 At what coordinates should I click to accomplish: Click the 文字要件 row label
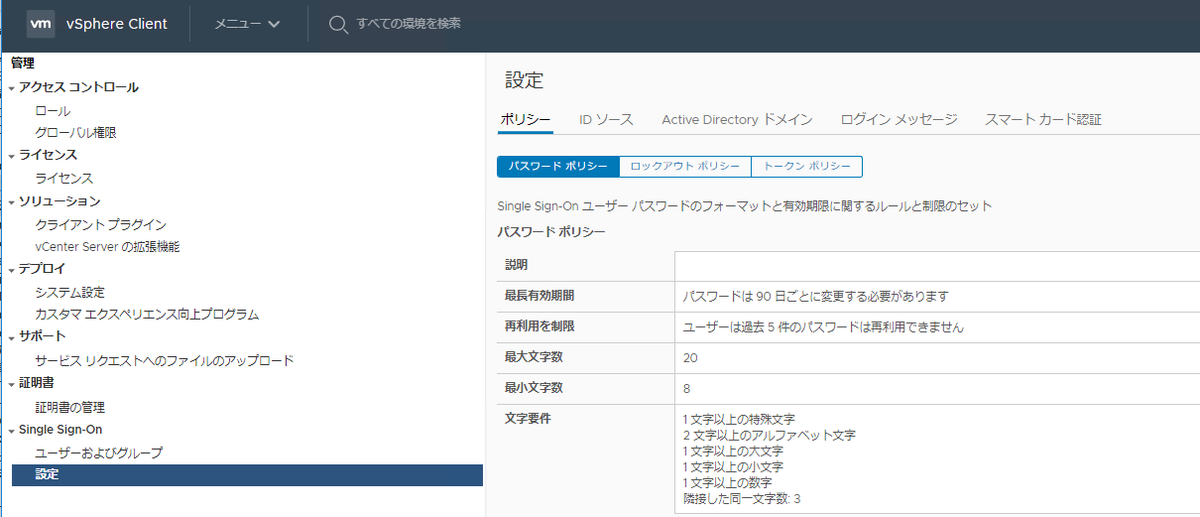[528, 418]
